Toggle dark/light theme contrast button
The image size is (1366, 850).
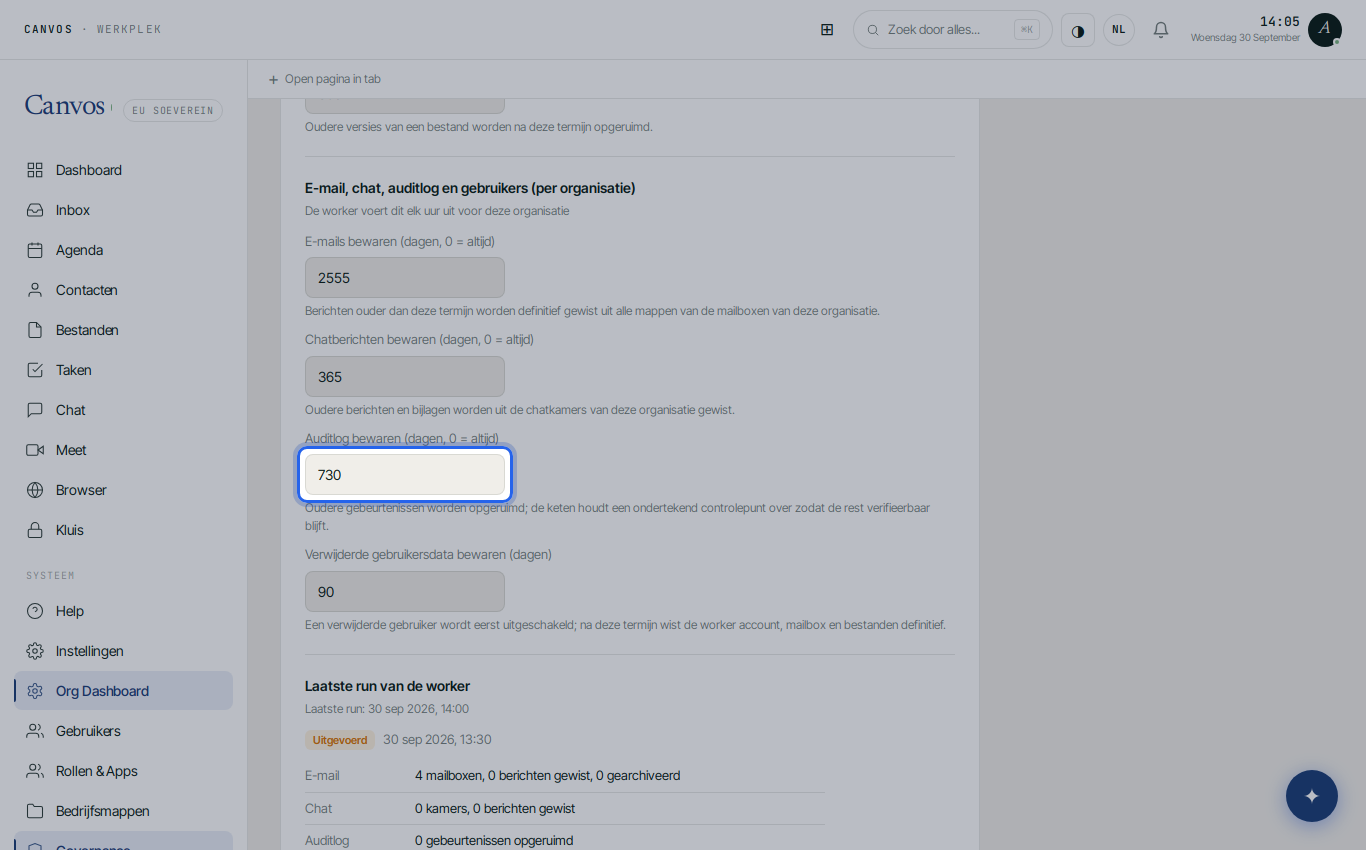pos(1078,30)
